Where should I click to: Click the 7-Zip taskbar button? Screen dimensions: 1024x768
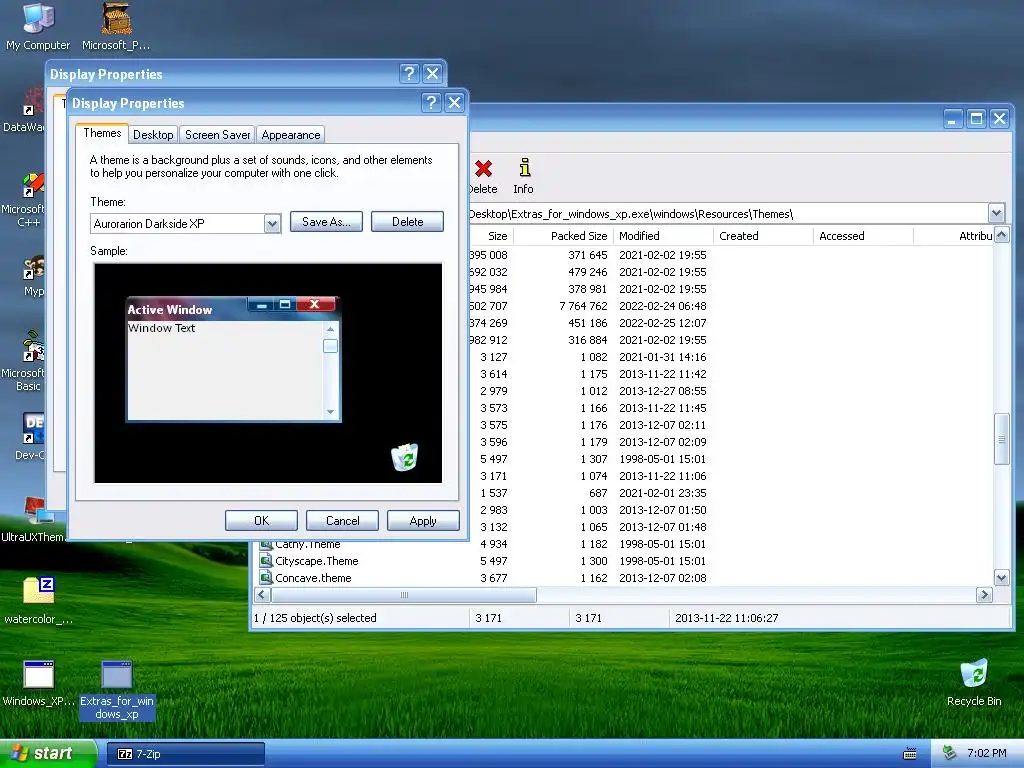point(185,754)
